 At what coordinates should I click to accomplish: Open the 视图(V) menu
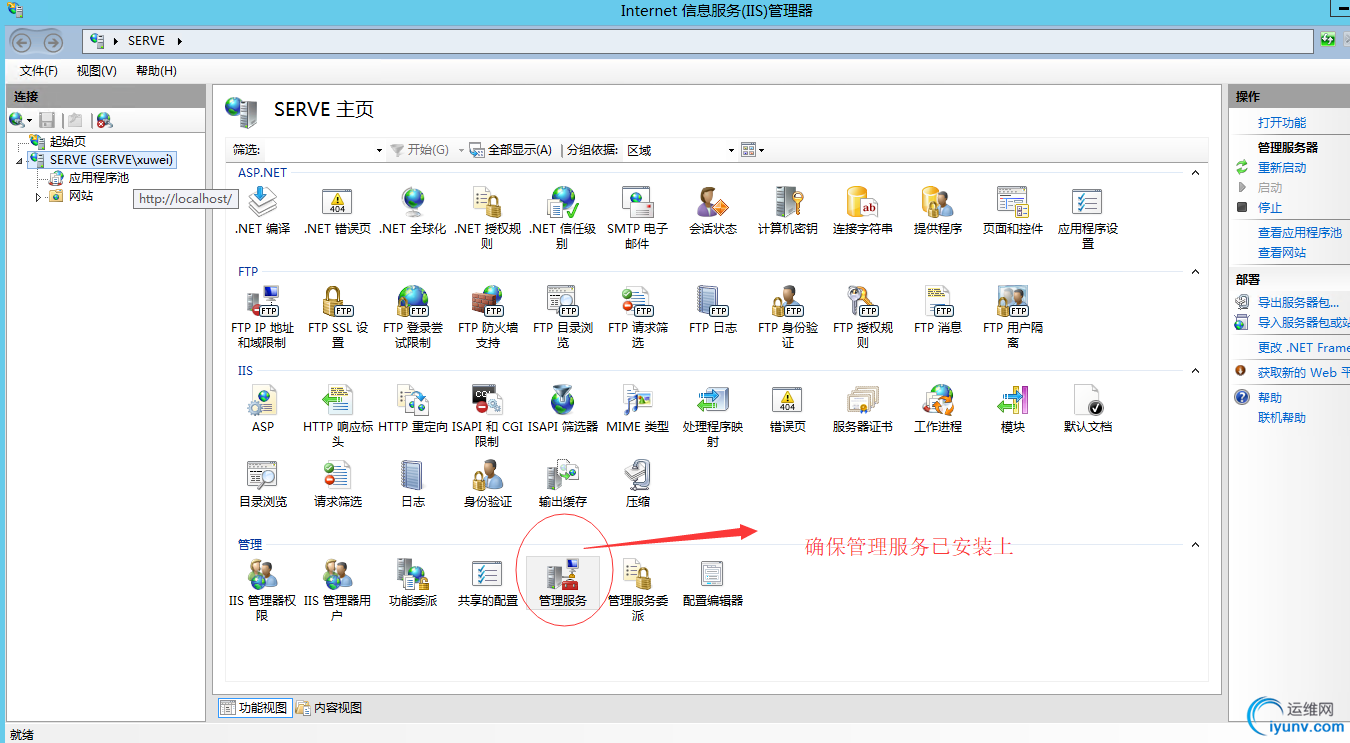point(95,70)
